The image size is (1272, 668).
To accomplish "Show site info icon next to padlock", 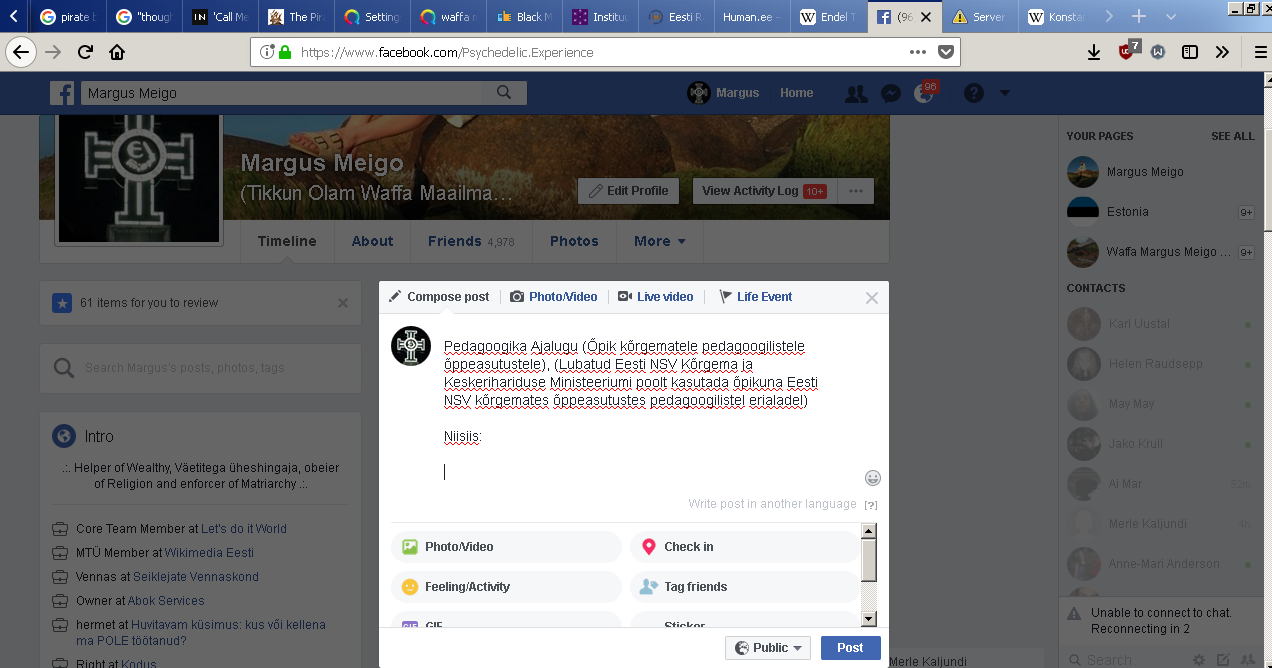I will click(266, 52).
